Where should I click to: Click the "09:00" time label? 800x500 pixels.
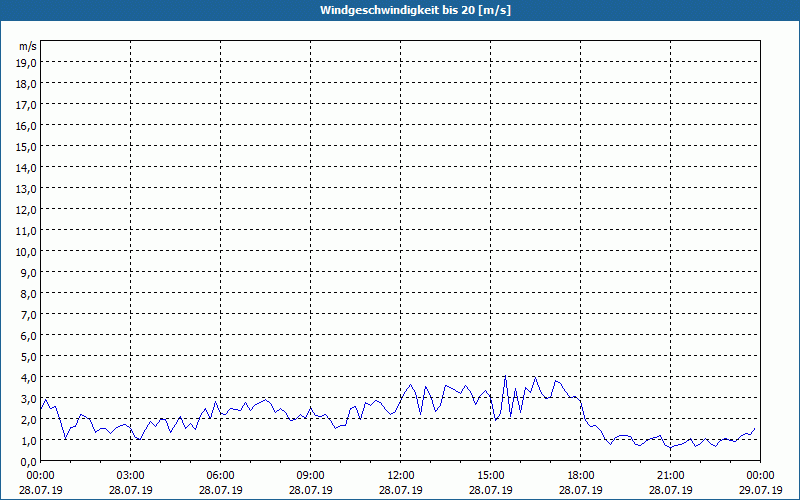311,476
